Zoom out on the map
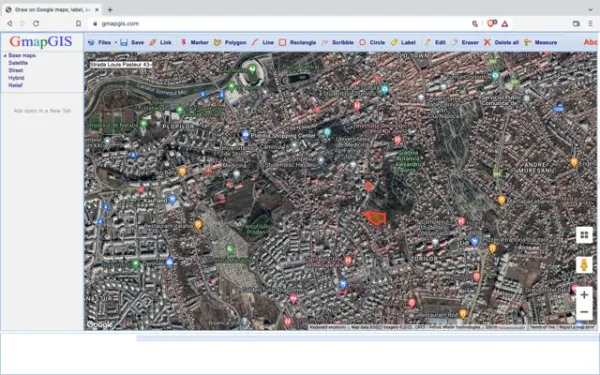 (584, 312)
